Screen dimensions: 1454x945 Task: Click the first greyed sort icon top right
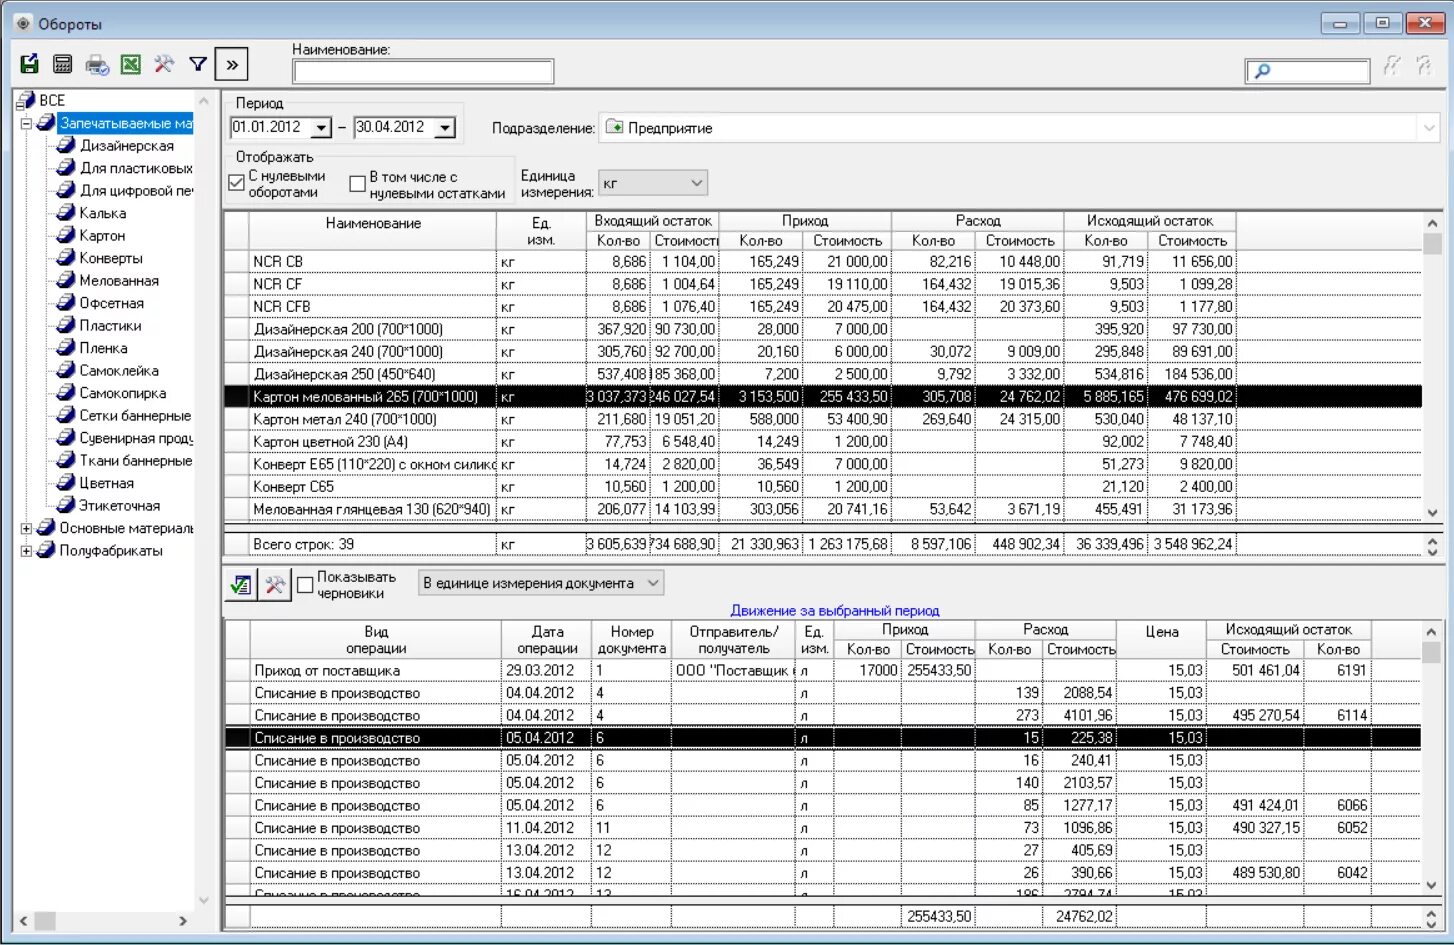click(1391, 66)
